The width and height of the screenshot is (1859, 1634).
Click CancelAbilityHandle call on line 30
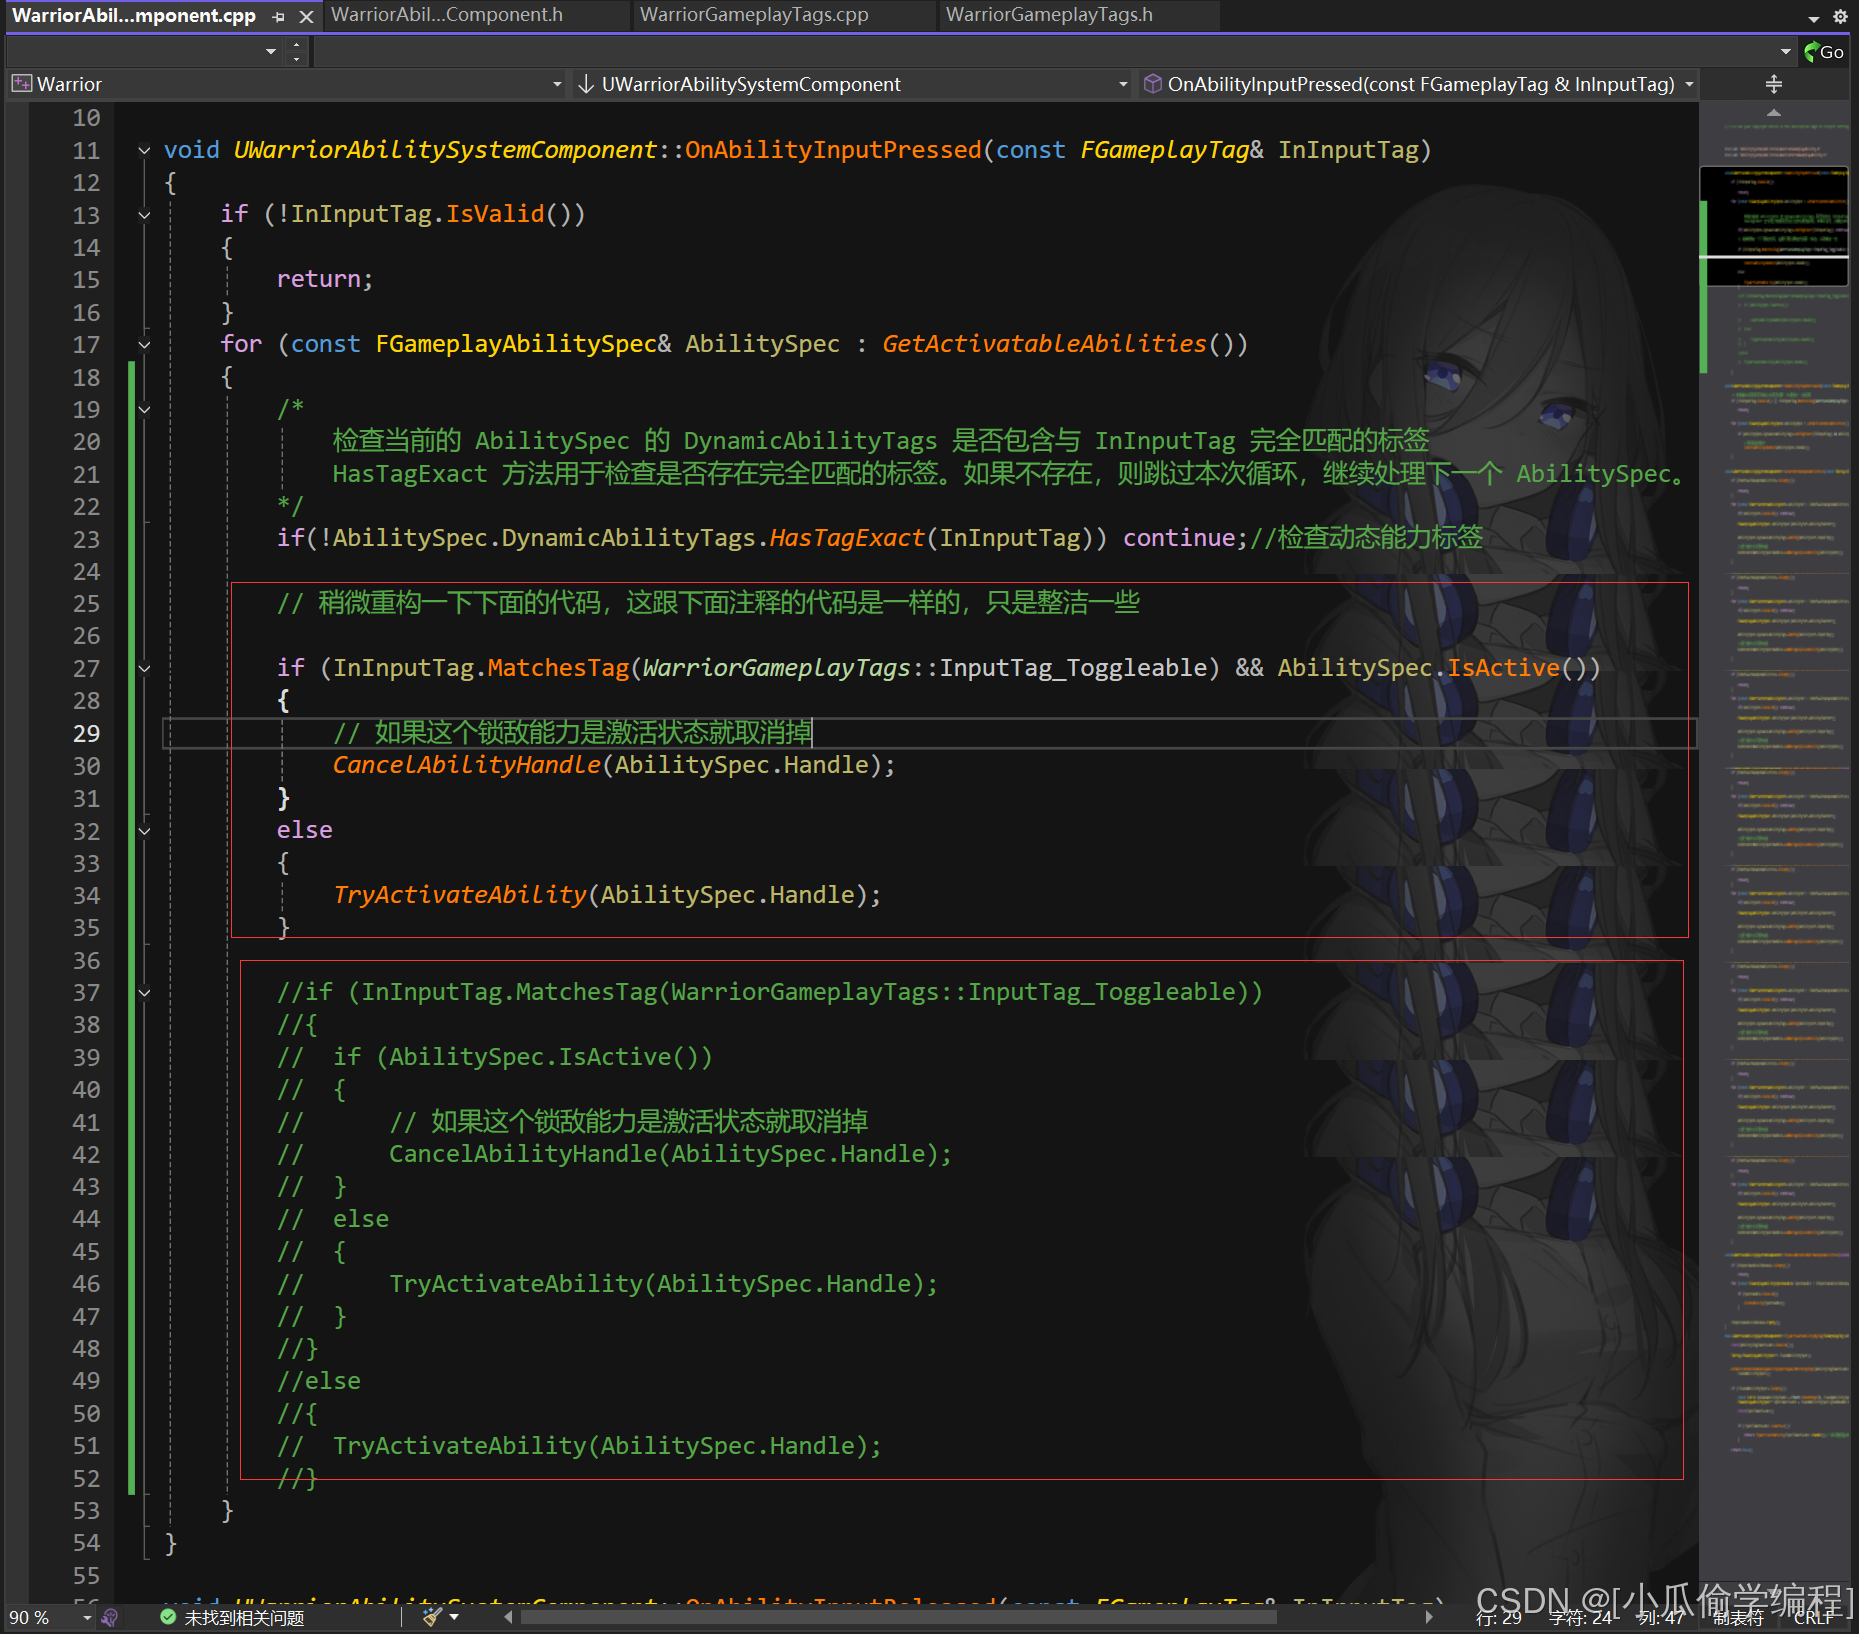click(x=467, y=766)
